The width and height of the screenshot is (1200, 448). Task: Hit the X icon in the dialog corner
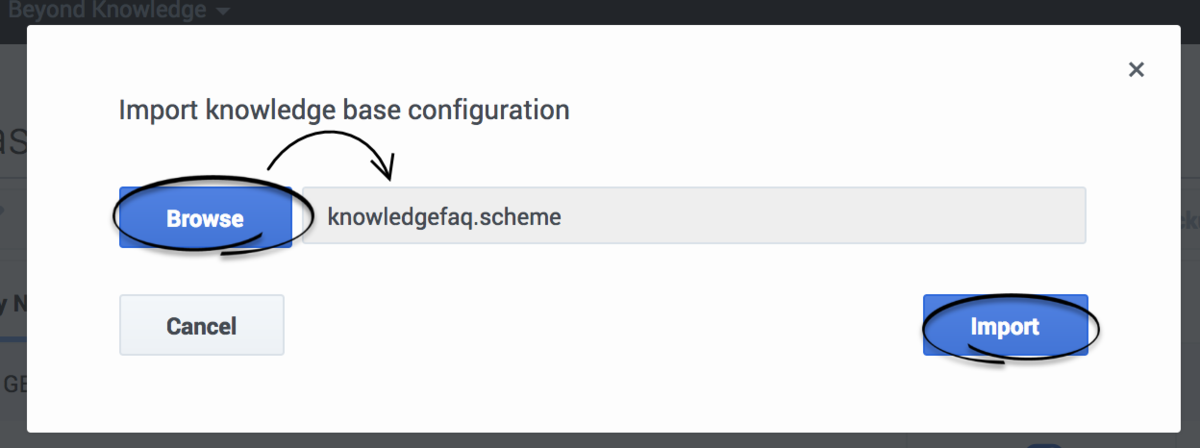[1135, 69]
